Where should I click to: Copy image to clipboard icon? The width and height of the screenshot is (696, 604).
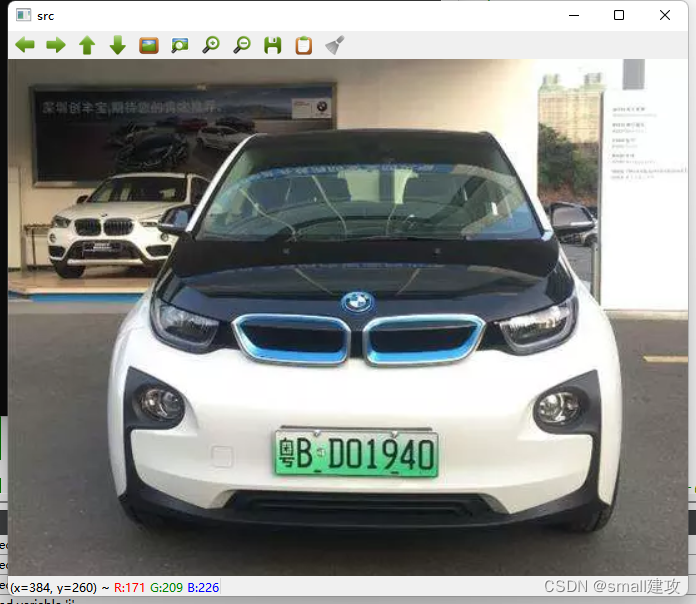tap(304, 45)
